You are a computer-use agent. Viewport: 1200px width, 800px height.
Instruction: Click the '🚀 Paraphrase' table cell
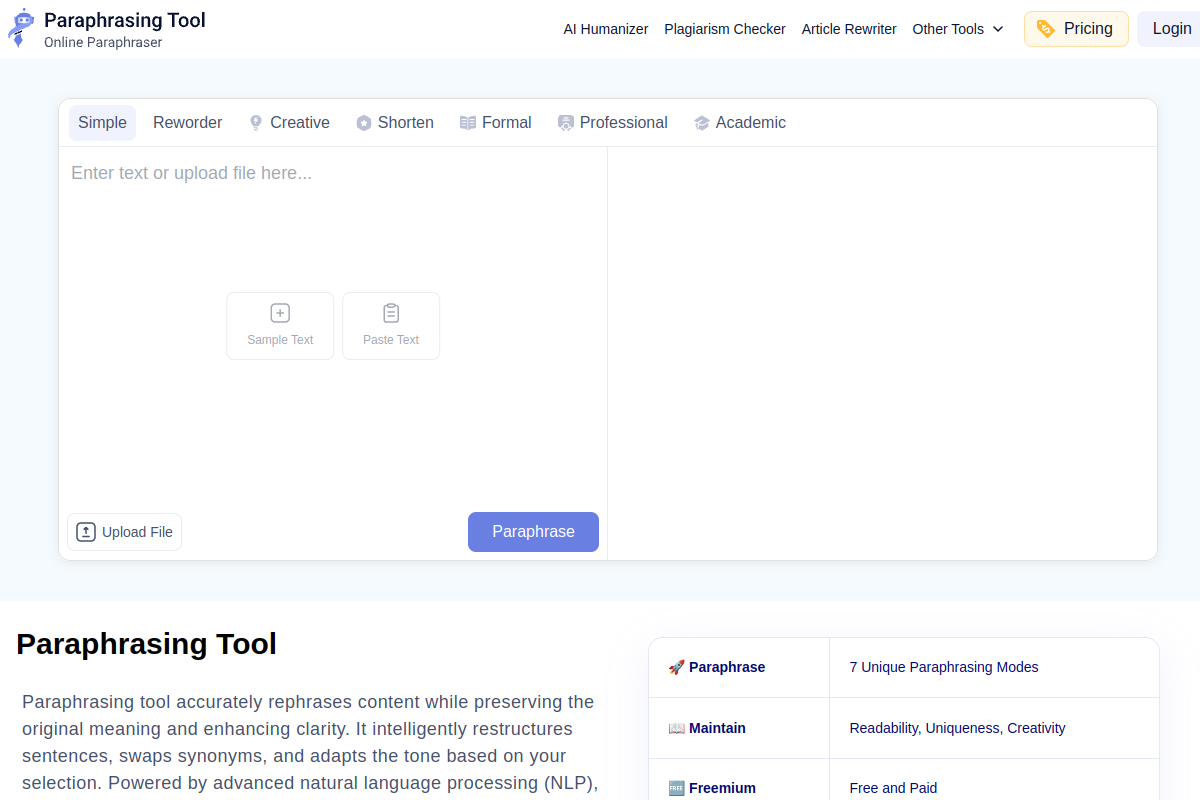coord(739,667)
